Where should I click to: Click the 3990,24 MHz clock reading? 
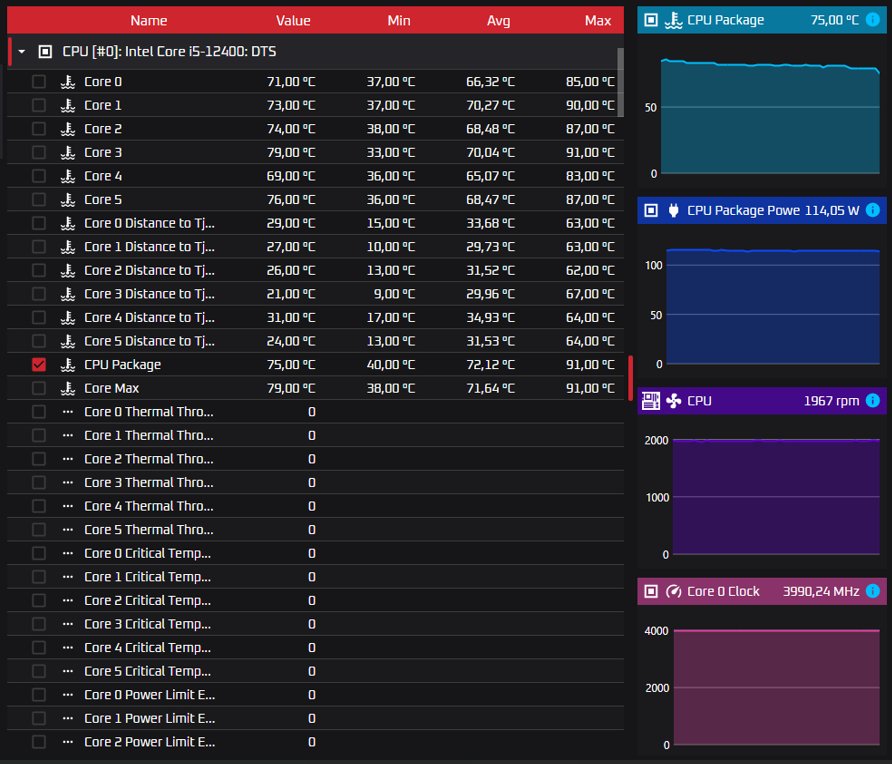[821, 592]
